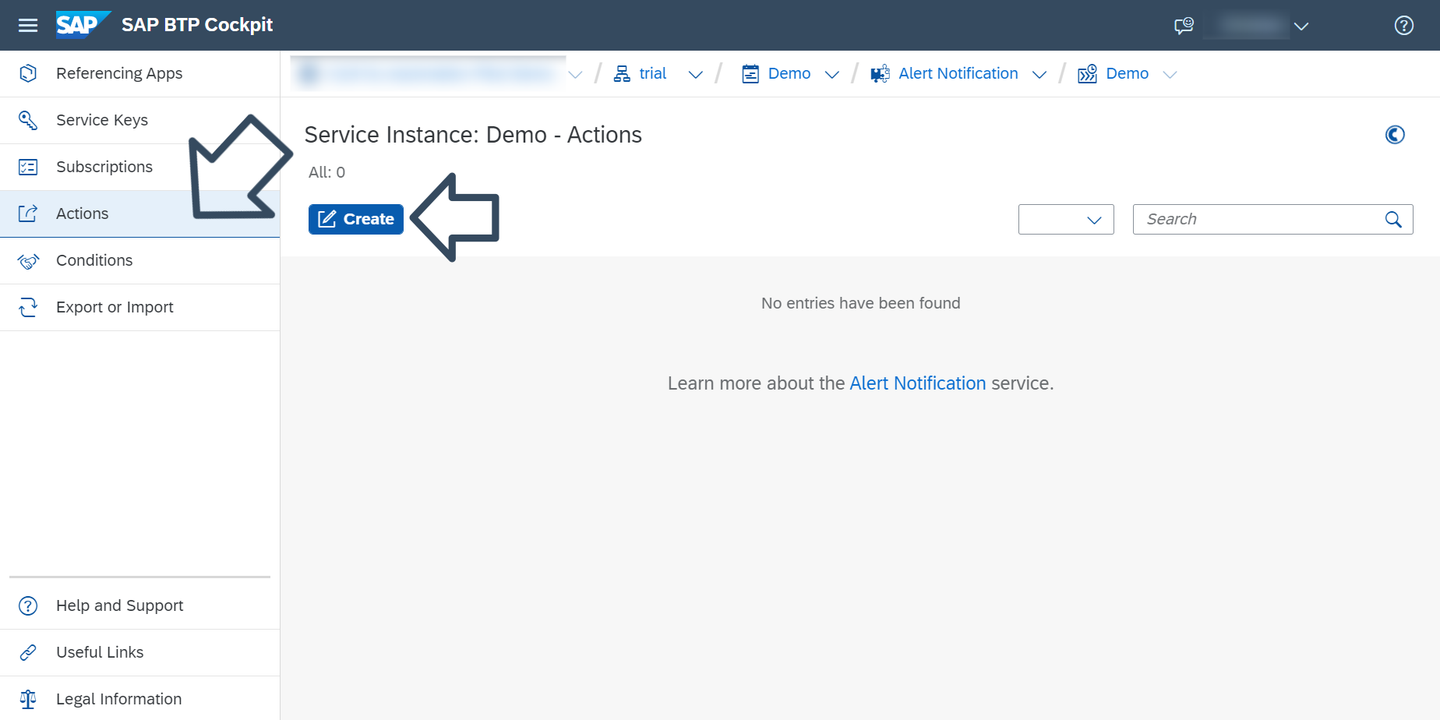Click the magnifier icon in the Search field
The height and width of the screenshot is (720, 1440).
coord(1394,220)
